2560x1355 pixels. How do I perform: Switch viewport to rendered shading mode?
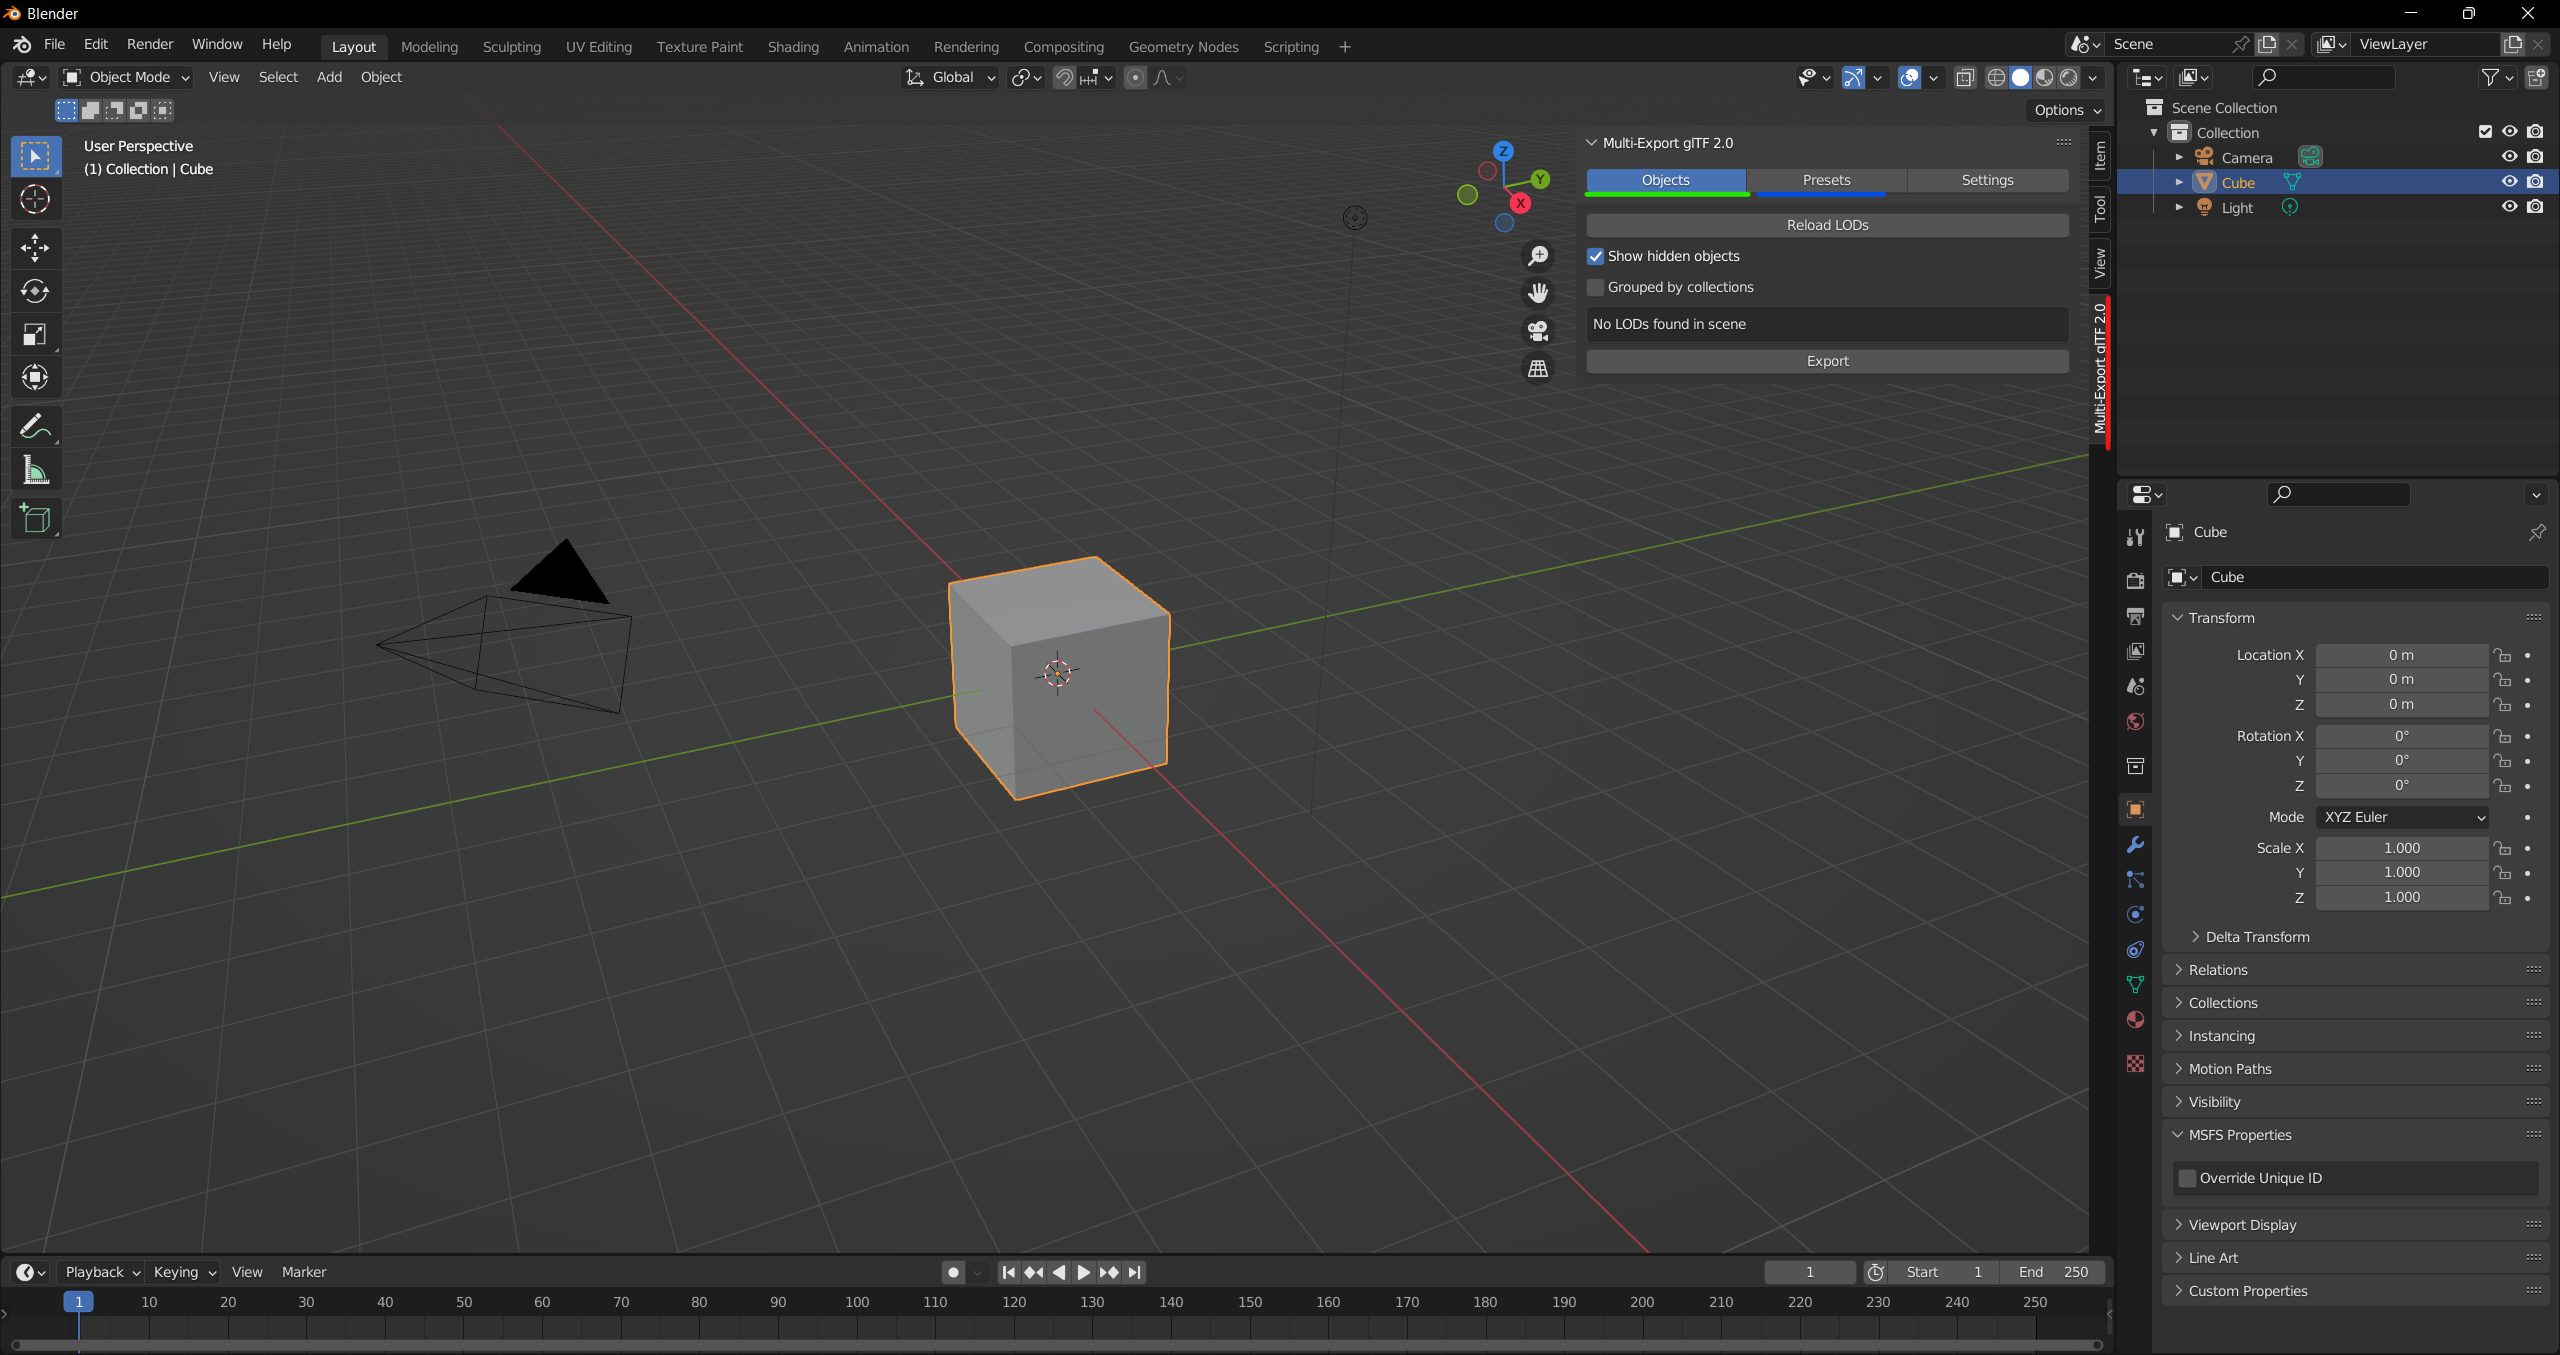tap(2068, 77)
